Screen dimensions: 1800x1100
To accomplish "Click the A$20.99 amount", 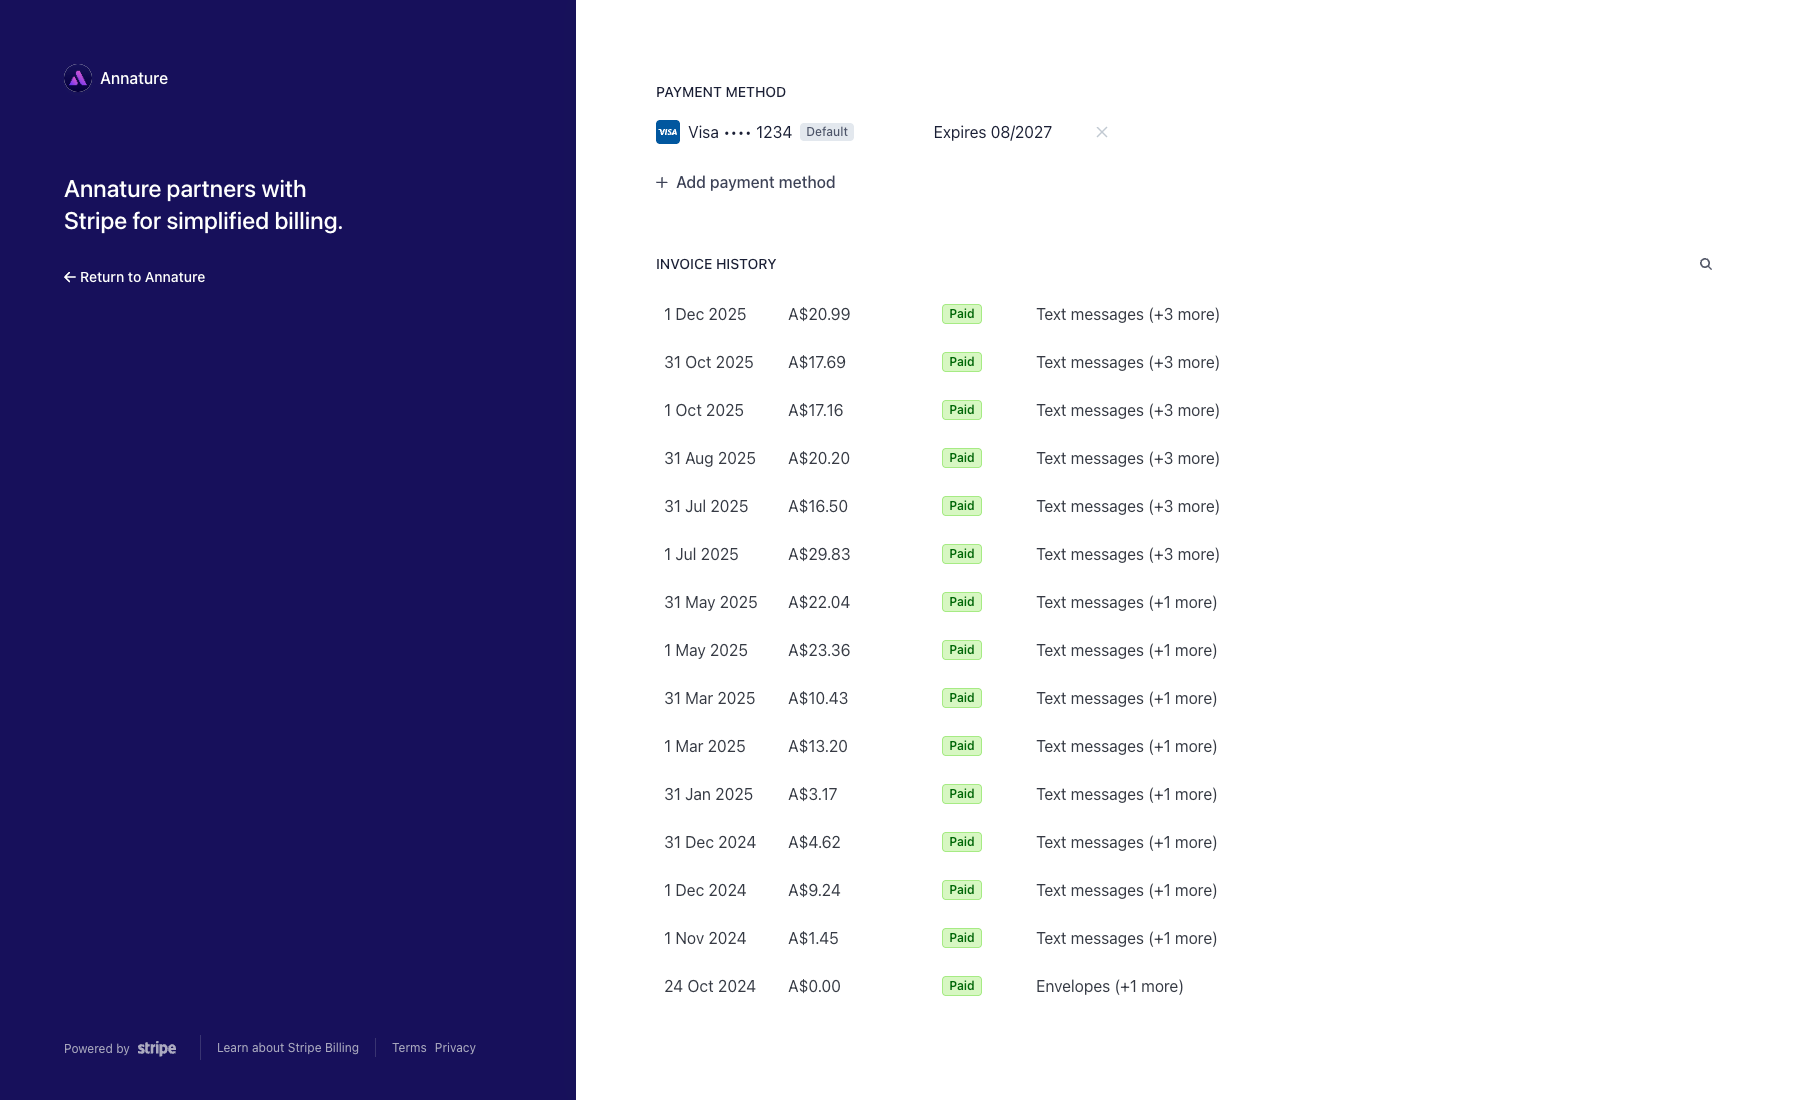I will pyautogui.click(x=819, y=314).
